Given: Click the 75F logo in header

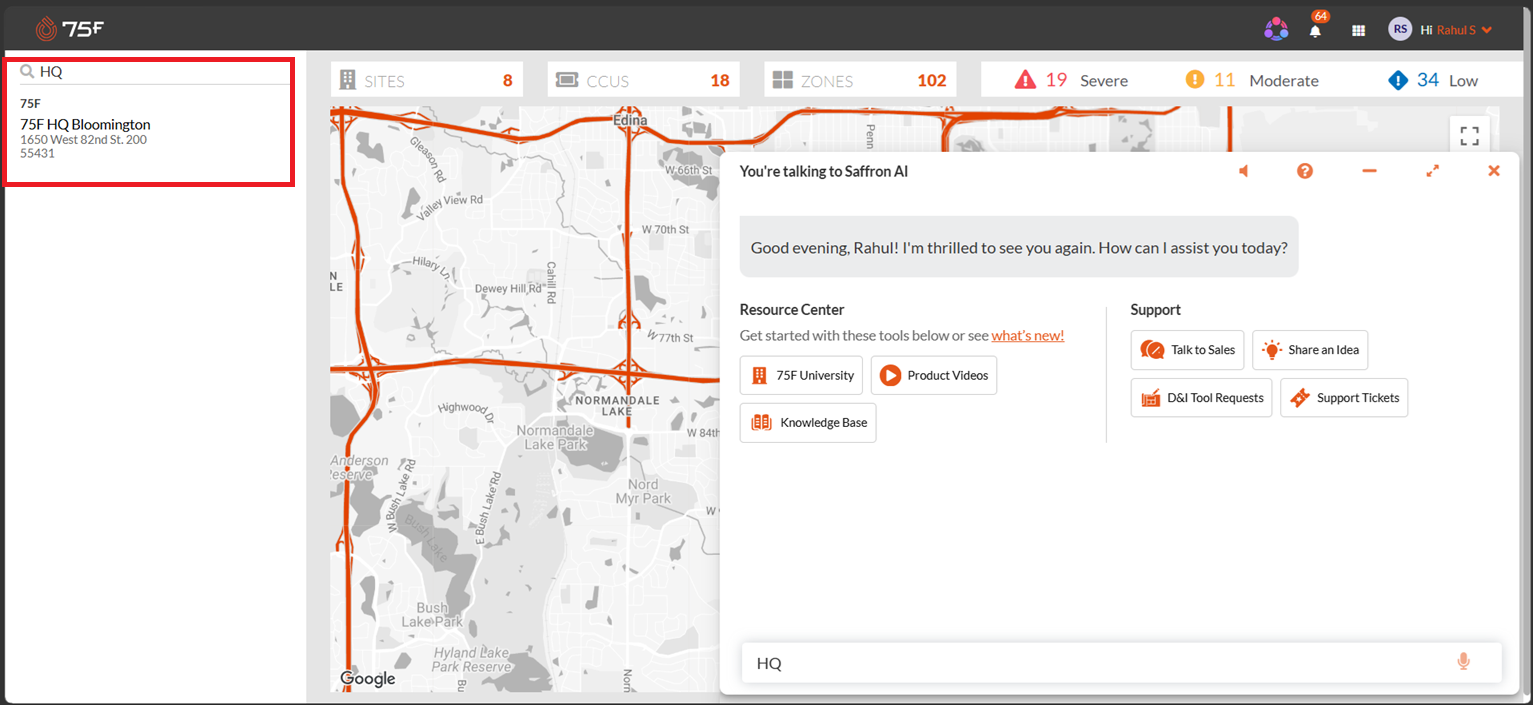Looking at the screenshot, I should (x=69, y=29).
